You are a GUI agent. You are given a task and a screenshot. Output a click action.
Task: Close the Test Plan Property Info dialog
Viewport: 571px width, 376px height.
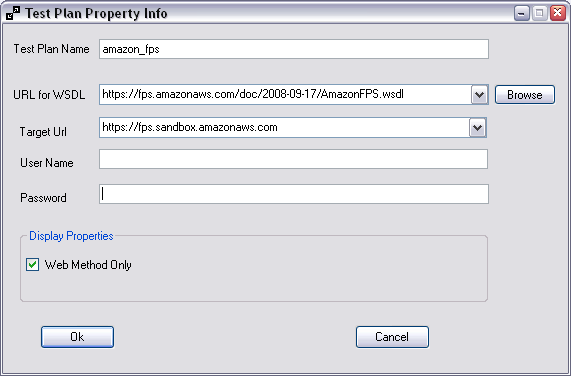coord(558,13)
